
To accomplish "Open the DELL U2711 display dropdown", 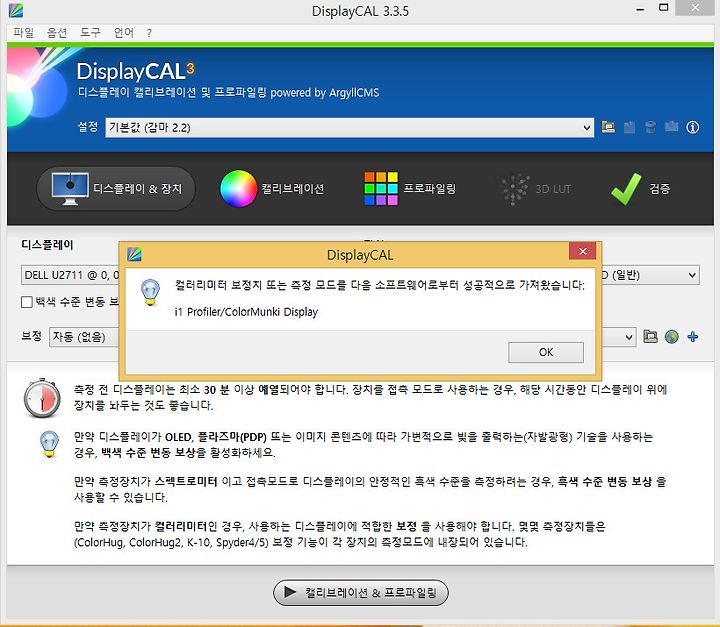I will click(69, 275).
